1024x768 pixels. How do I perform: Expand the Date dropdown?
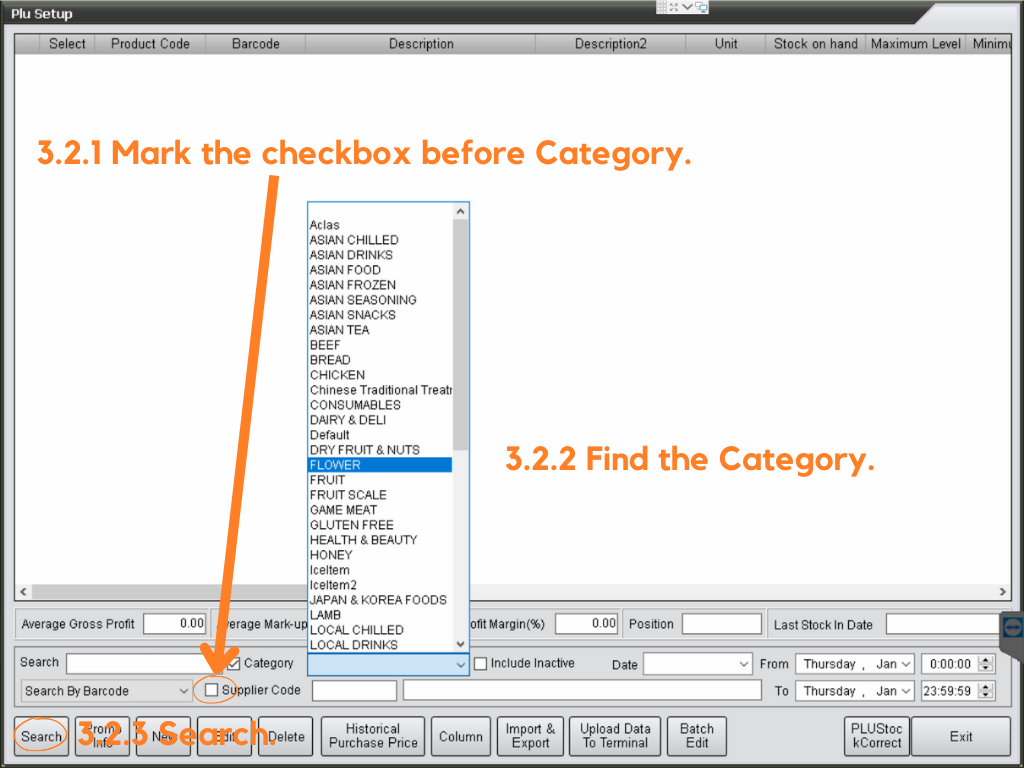(697, 664)
